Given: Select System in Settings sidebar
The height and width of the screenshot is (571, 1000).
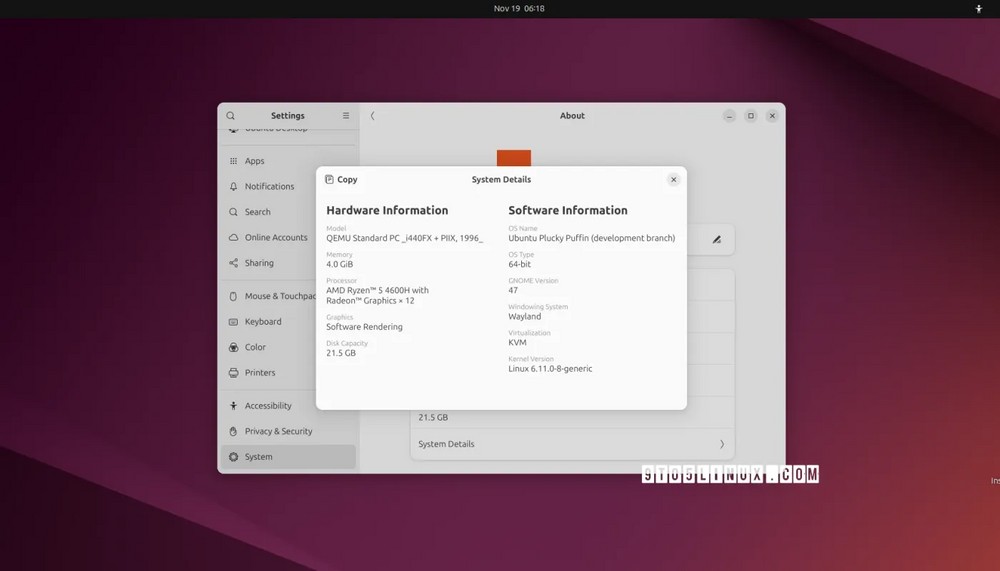Looking at the screenshot, I should (288, 457).
